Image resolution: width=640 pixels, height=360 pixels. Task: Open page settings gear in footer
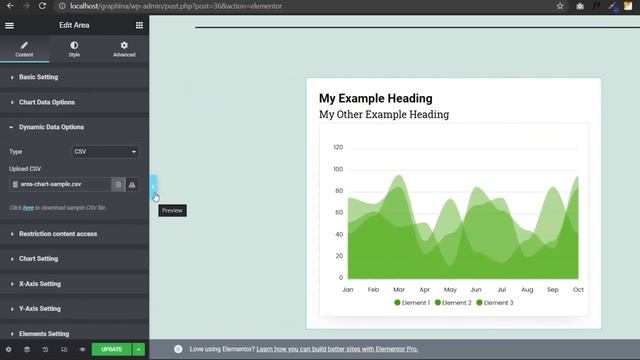click(x=8, y=349)
